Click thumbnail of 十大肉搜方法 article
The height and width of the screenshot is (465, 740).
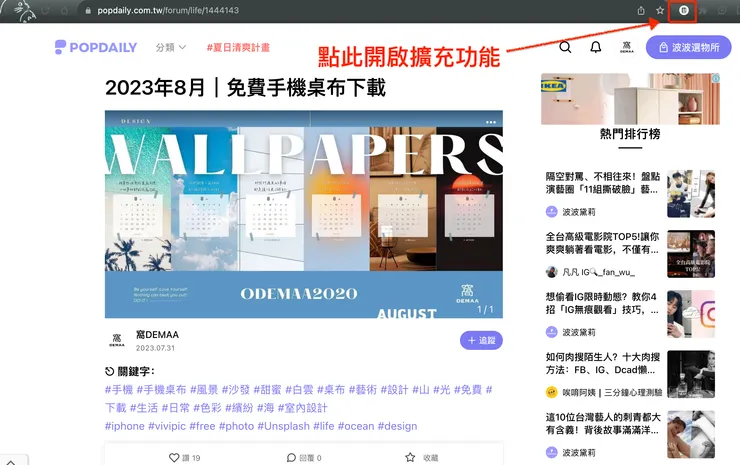click(x=691, y=374)
